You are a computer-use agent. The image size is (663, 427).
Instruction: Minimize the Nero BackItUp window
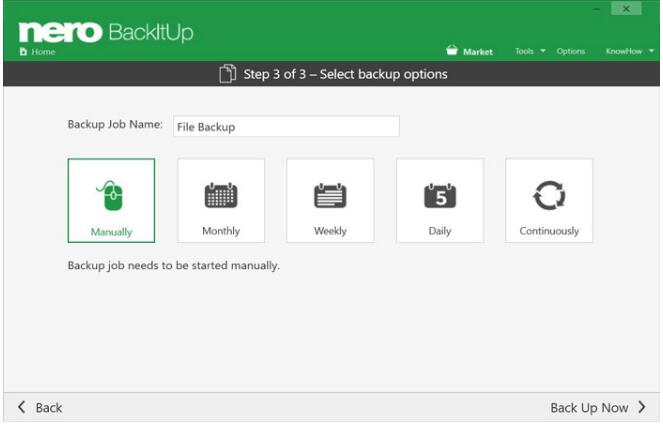pyautogui.click(x=597, y=8)
